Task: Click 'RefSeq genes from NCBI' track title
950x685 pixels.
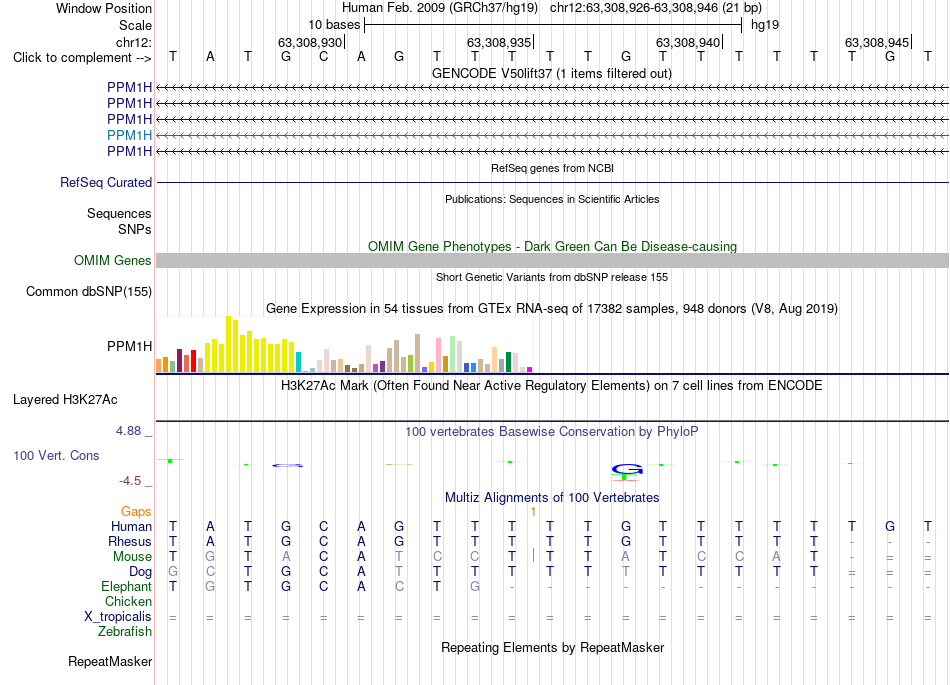Action: pyautogui.click(x=553, y=168)
